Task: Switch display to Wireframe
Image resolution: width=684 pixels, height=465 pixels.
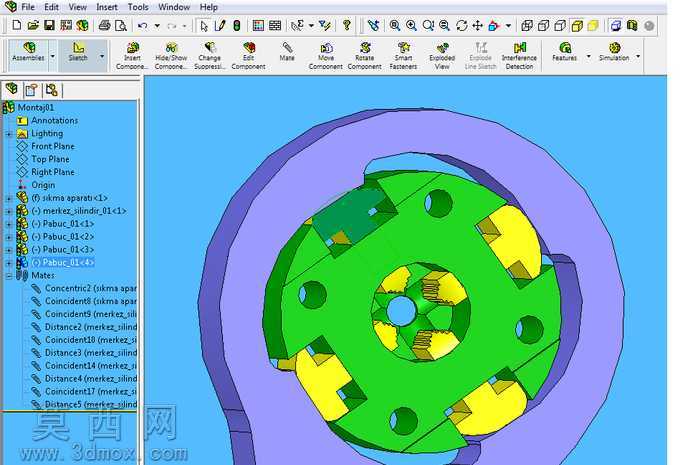Action: [527, 26]
